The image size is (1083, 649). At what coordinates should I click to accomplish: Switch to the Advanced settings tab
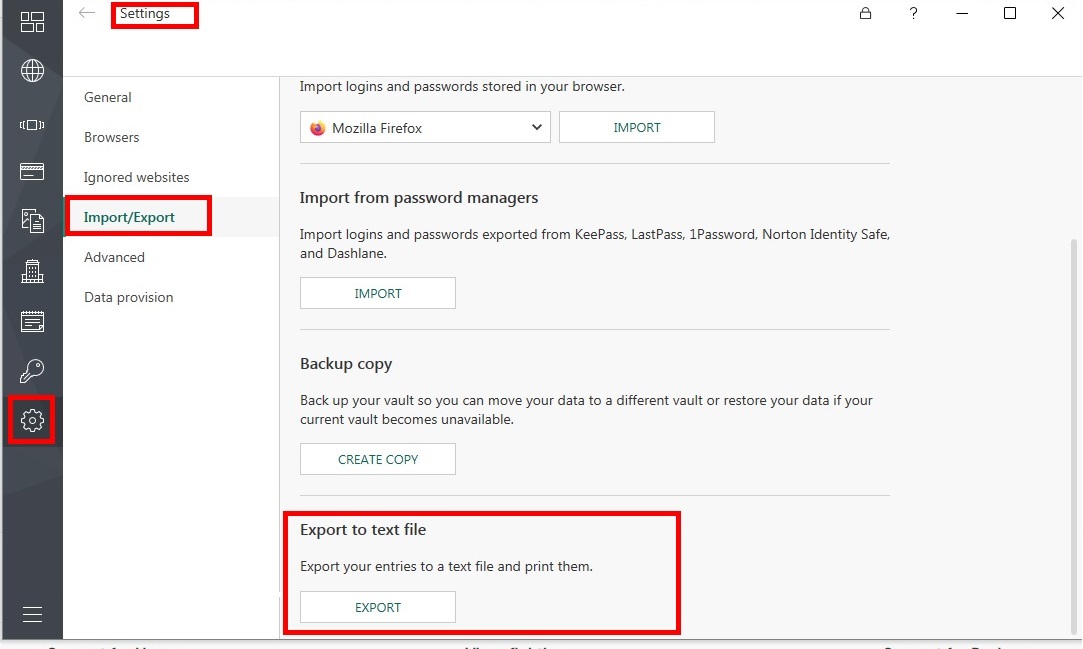coord(115,258)
